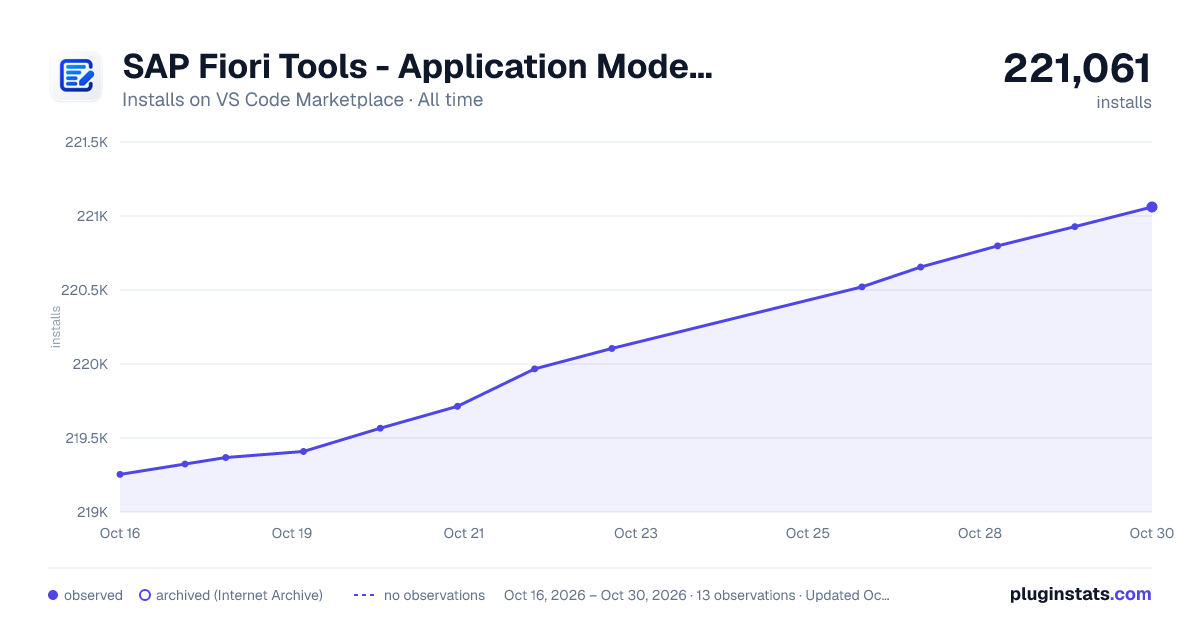This screenshot has width=1200, height=630.
Task: Click the 220.5K y-axis label
Action: [85, 290]
